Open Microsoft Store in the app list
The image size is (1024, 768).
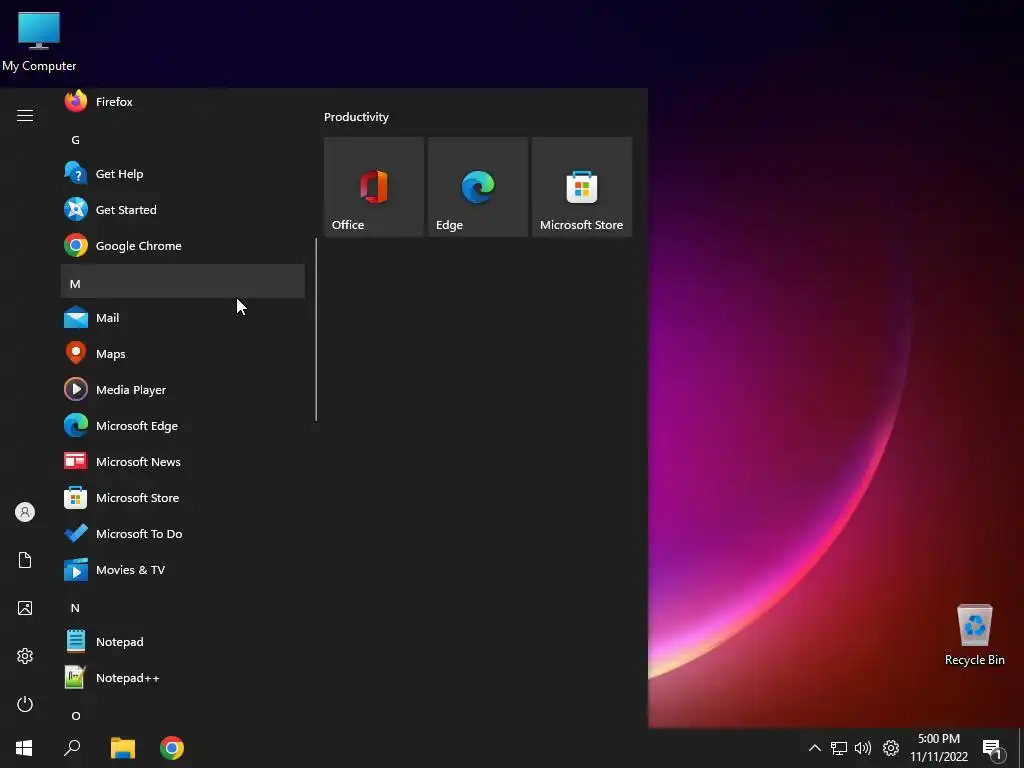pyautogui.click(x=183, y=498)
